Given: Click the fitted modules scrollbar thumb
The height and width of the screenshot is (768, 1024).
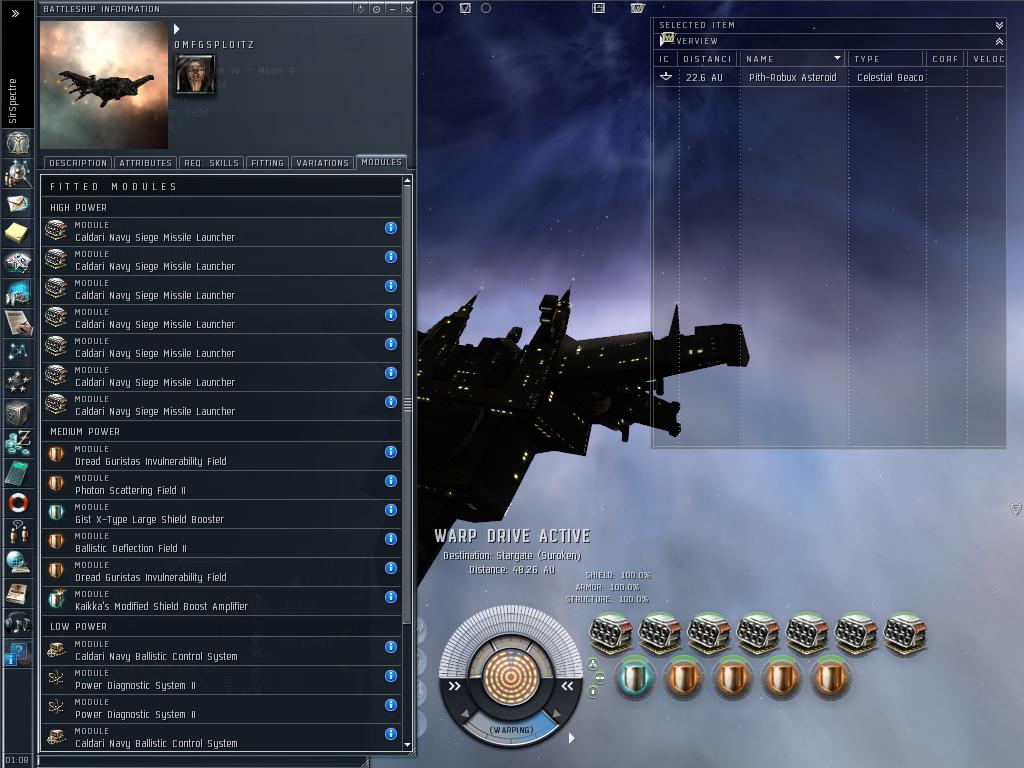Looking at the screenshot, I should point(408,405).
